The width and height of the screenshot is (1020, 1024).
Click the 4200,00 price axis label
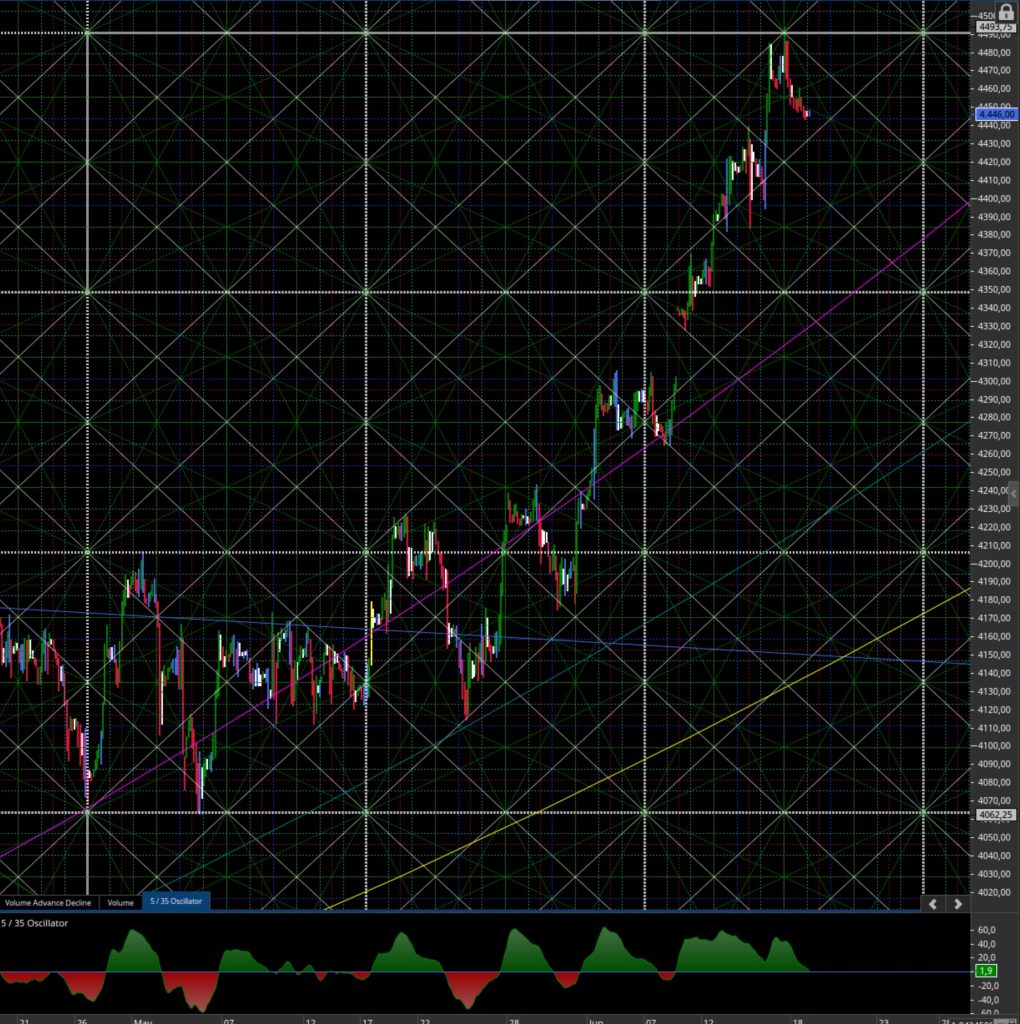pos(994,563)
